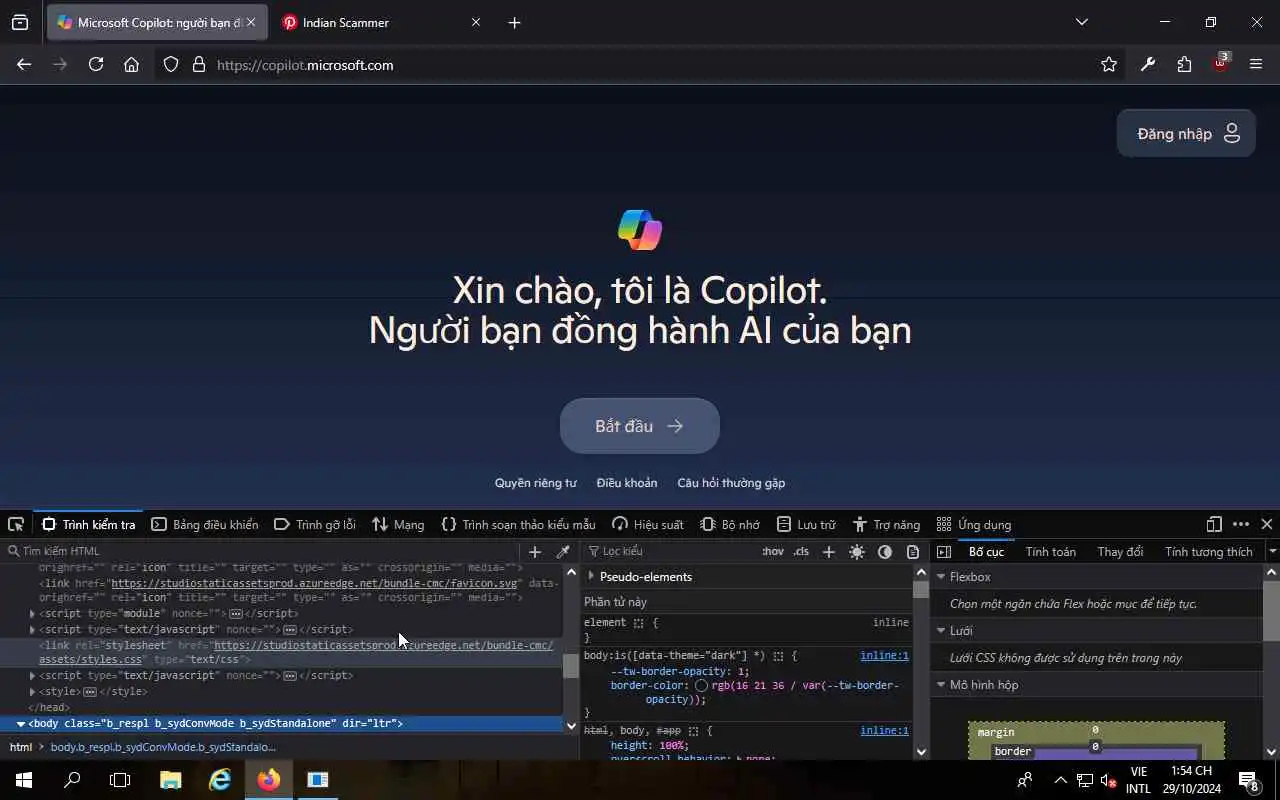Viewport: 1280px width, 800px height.
Task: Open the DevTools three-dot options menu
Action: (x=1241, y=524)
